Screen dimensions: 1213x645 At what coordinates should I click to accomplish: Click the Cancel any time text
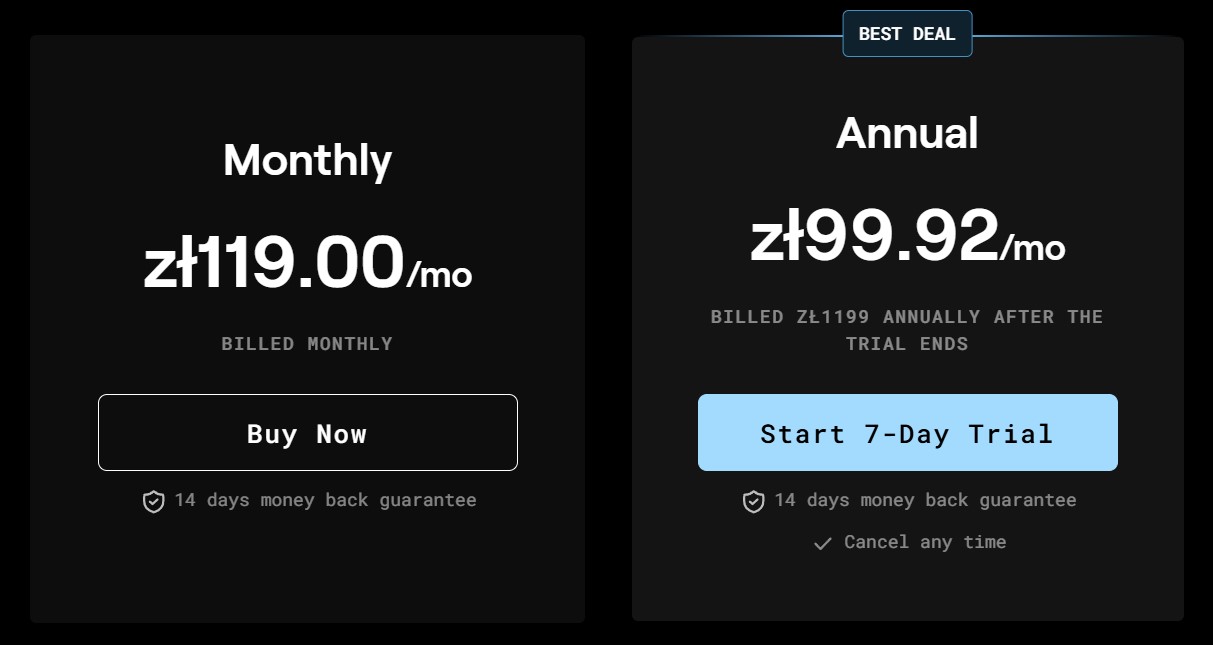(x=925, y=542)
